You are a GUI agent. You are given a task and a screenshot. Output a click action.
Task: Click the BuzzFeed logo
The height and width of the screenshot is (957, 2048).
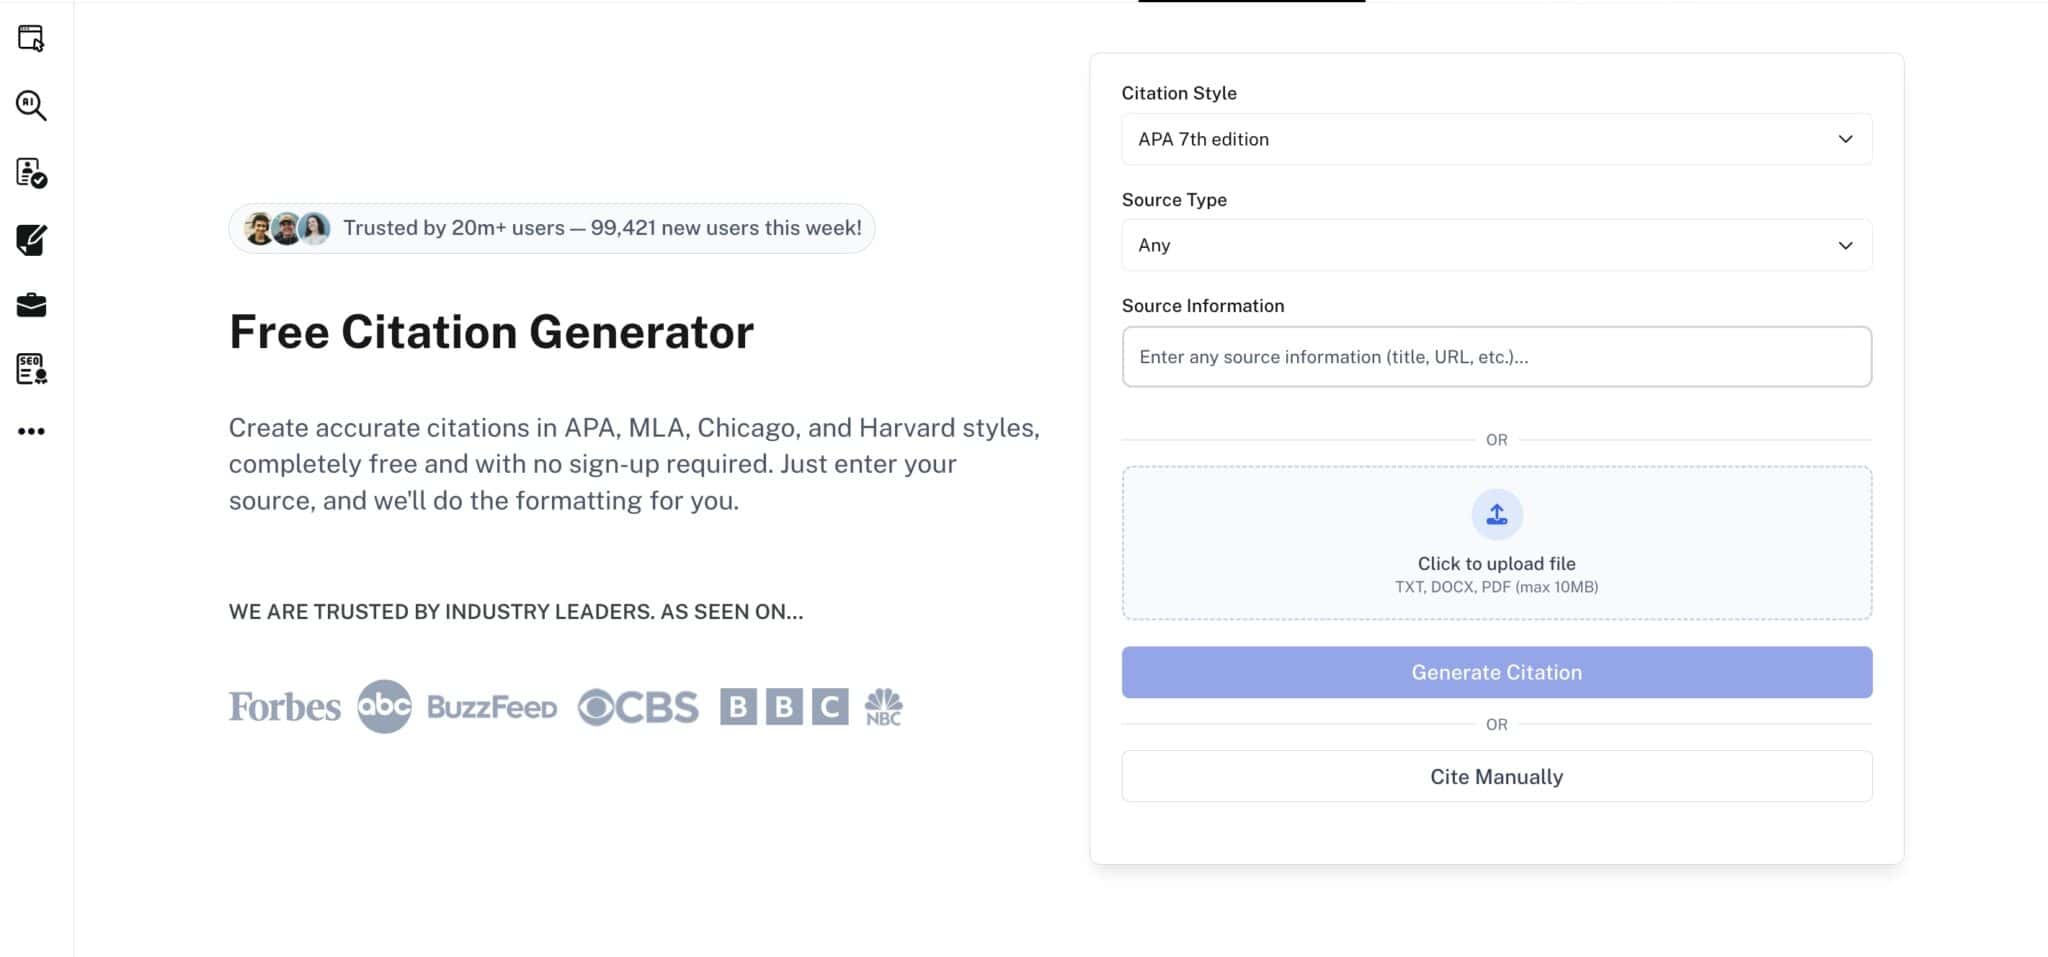(492, 707)
